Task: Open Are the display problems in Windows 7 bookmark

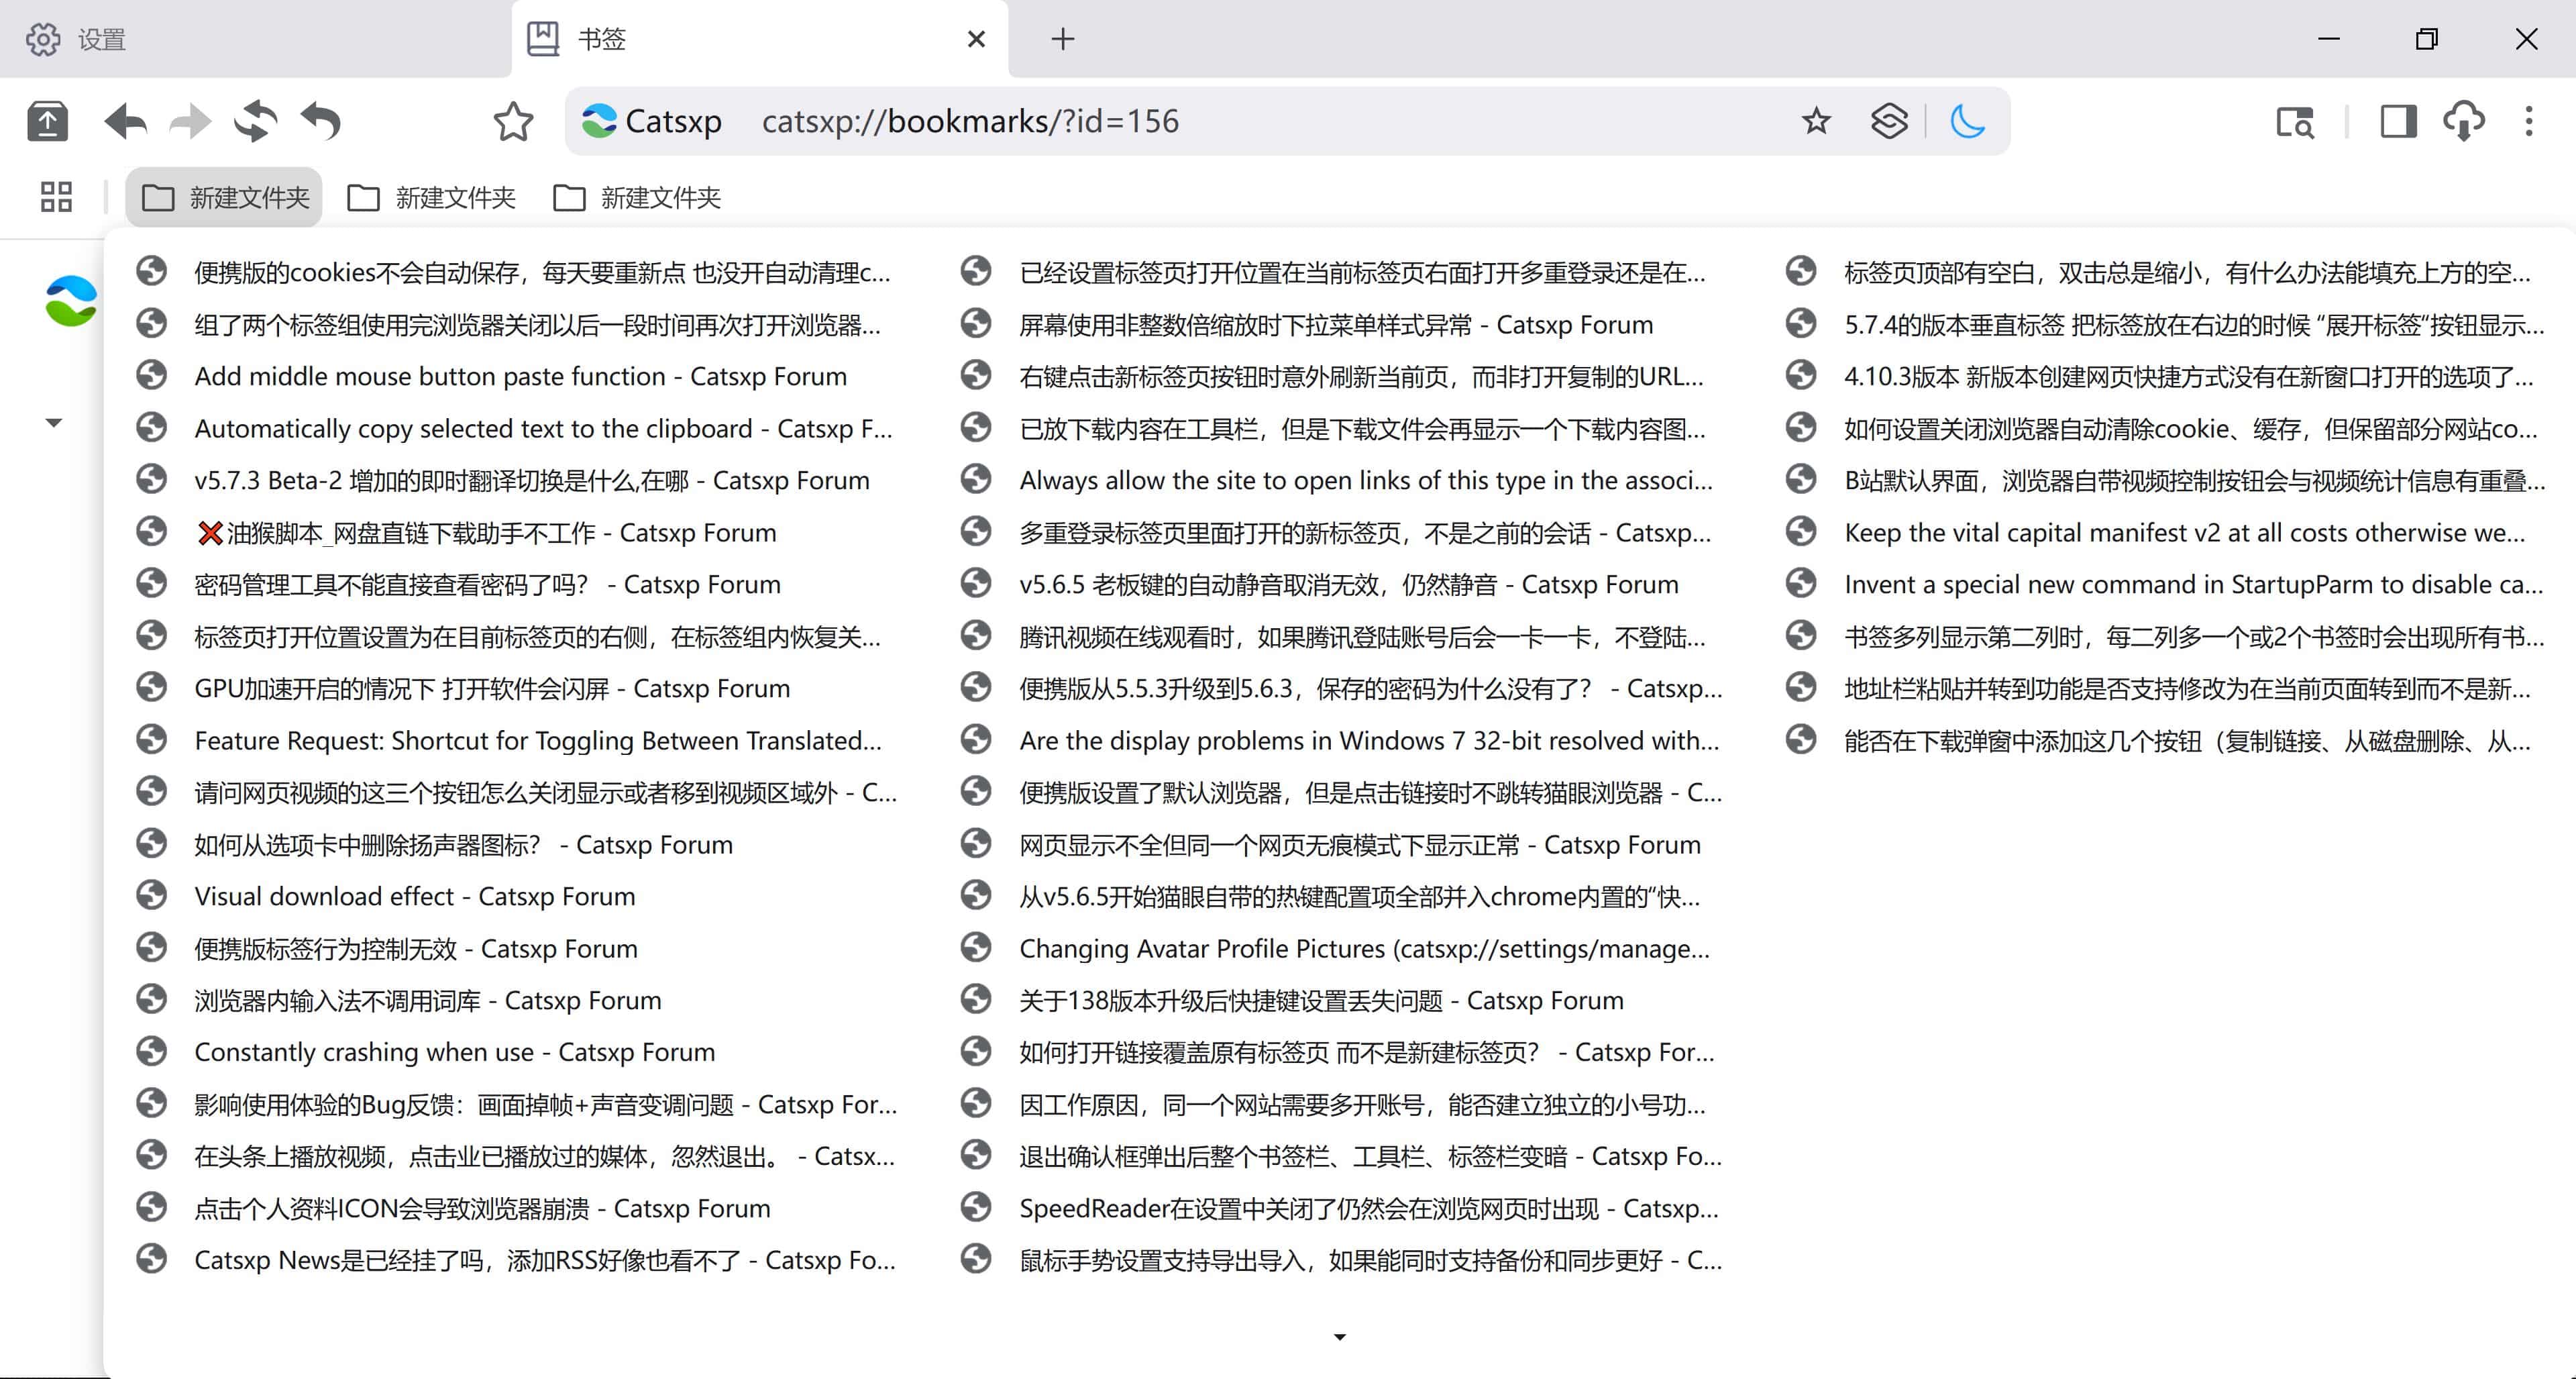Action: tap(1340, 741)
